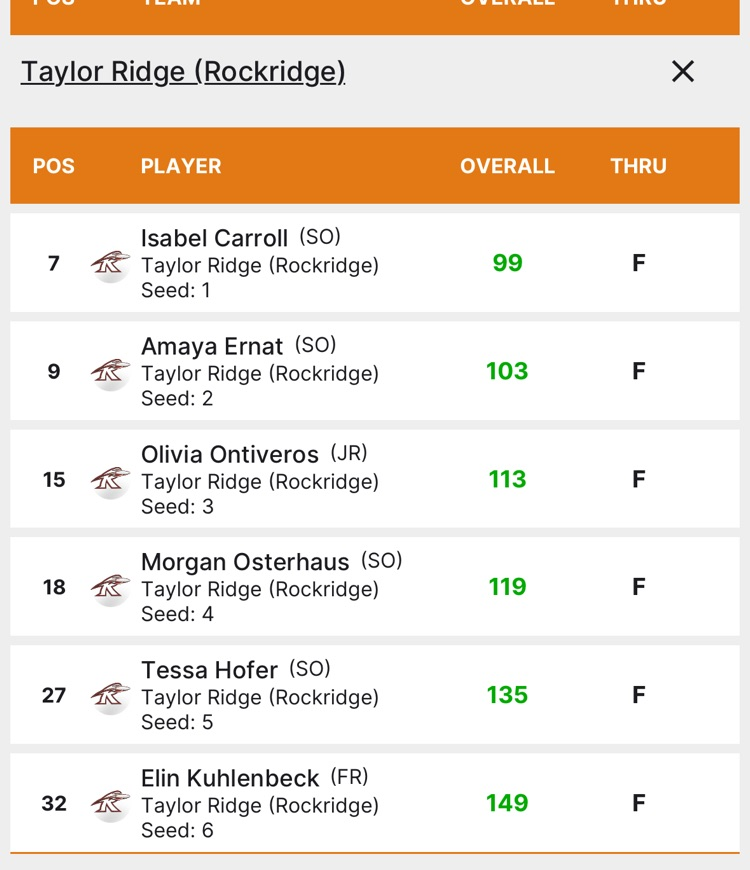750x870 pixels.
Task: Open Elin Kuhlenbeck's player name
Action: 230,778
